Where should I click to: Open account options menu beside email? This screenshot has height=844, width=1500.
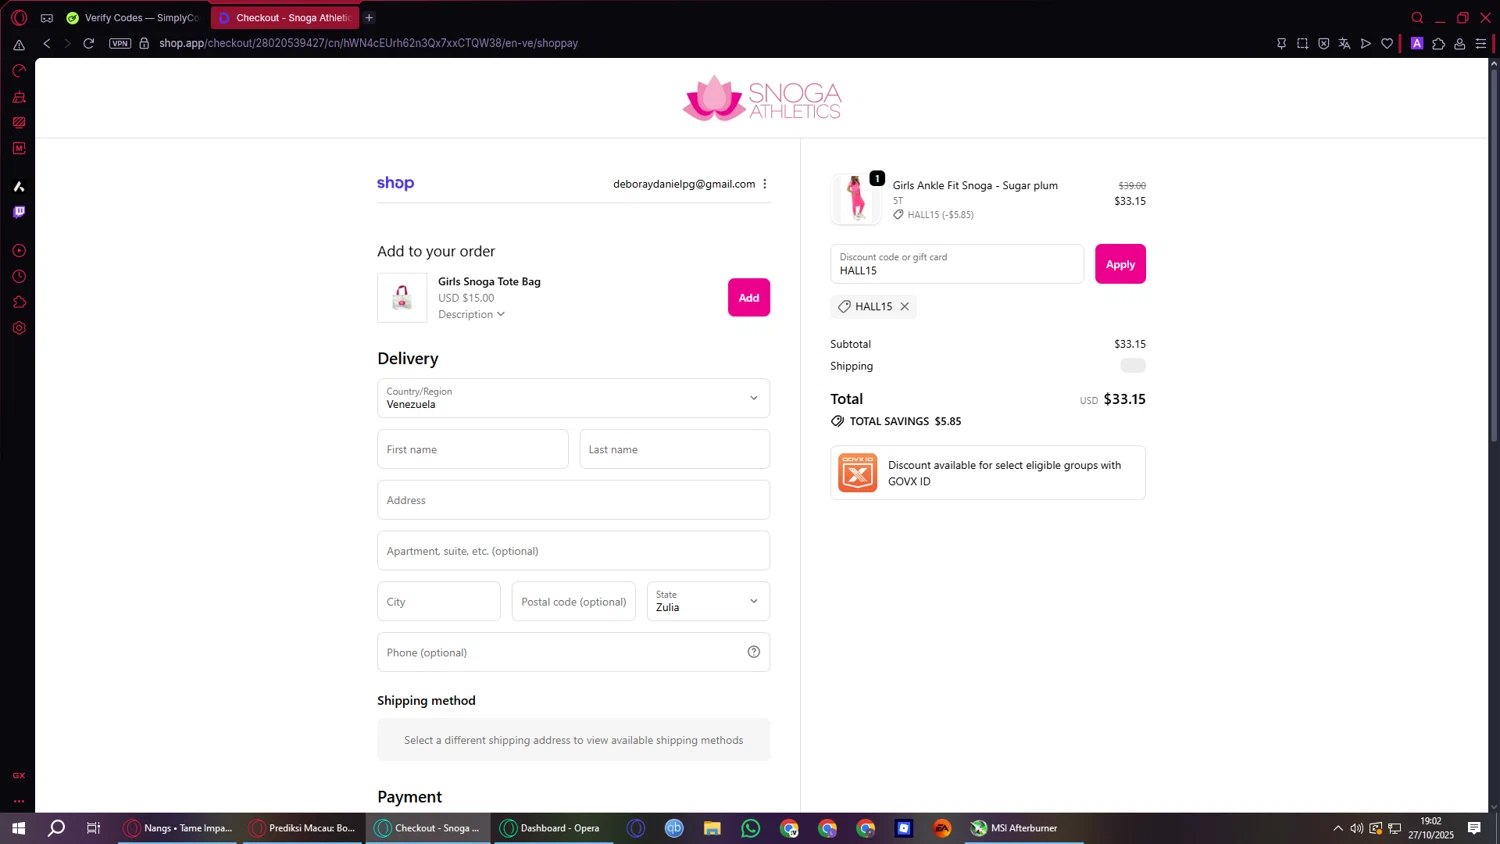tap(765, 184)
